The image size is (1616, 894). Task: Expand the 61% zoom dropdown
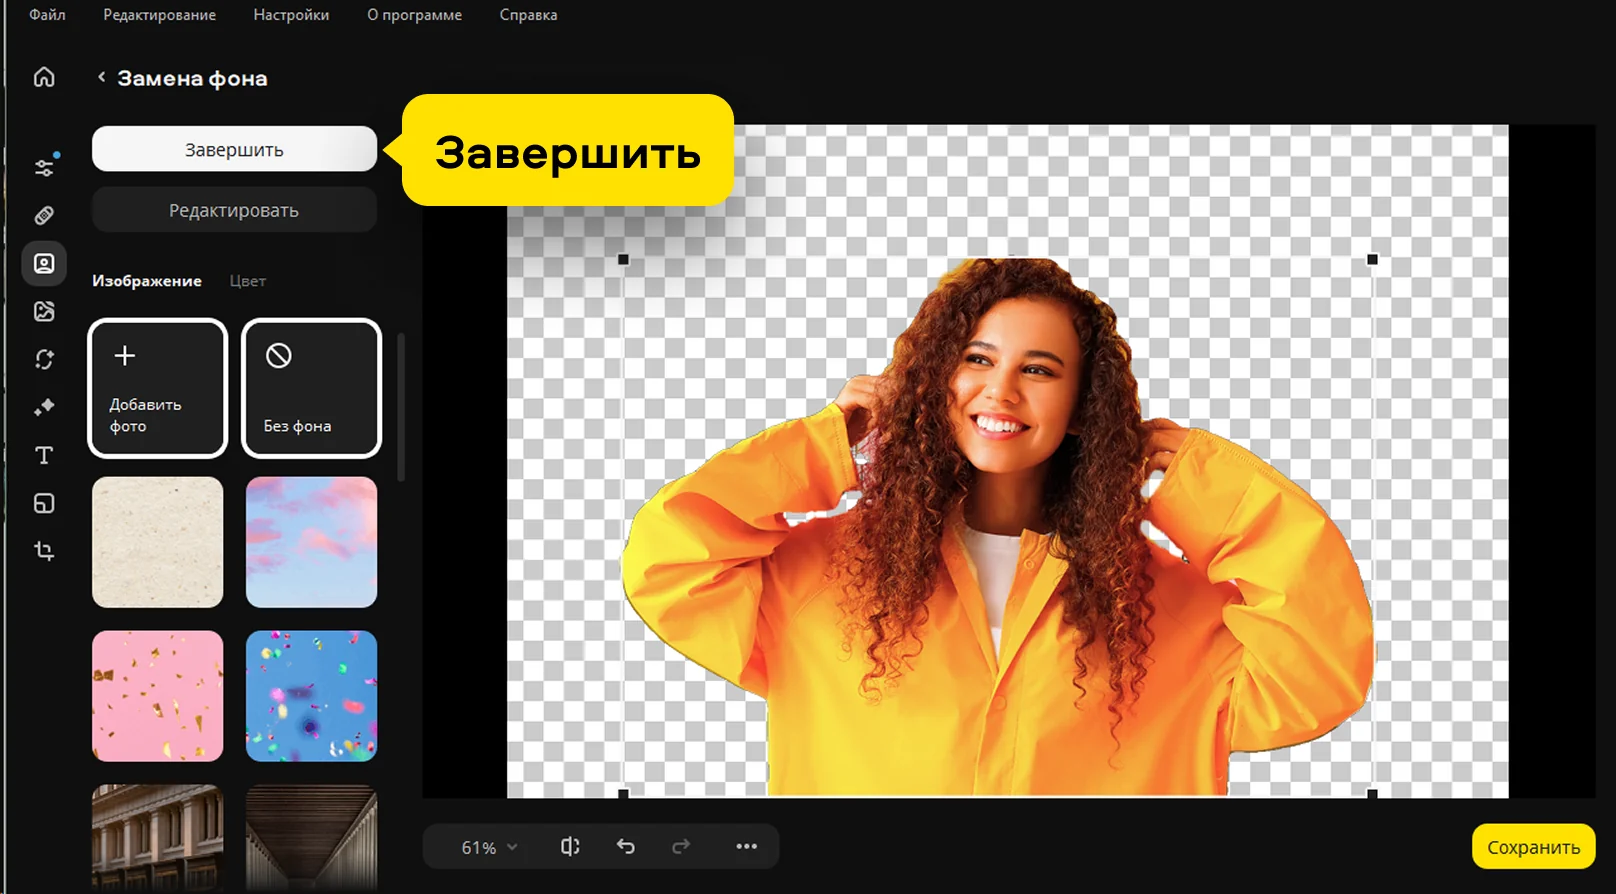pyautogui.click(x=489, y=848)
